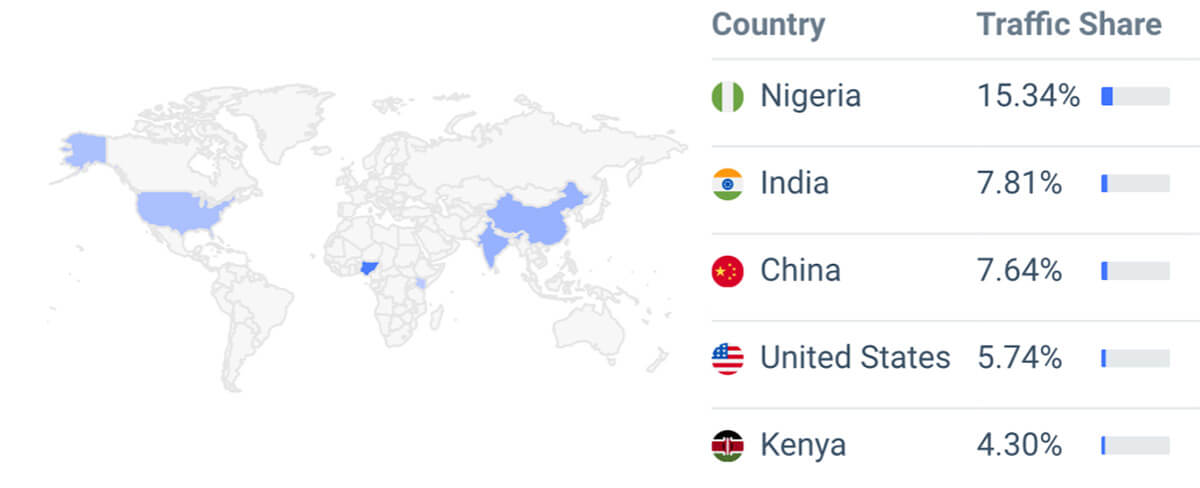This screenshot has height=488, width=1200.
Task: Open the Nigeria country link
Action: pos(810,96)
